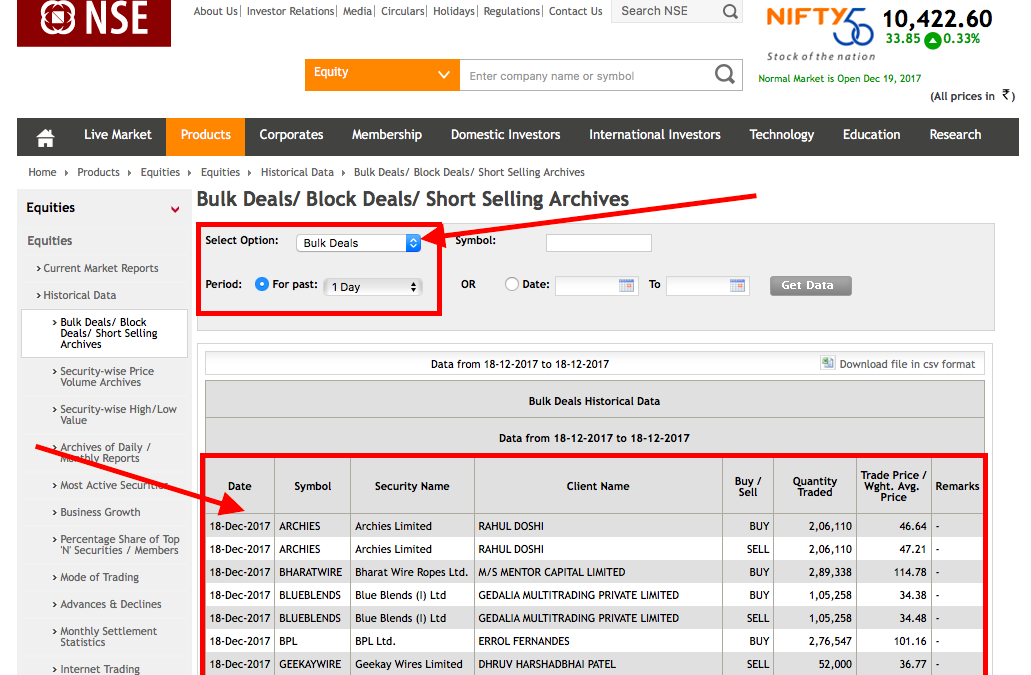
Task: Open the Equity segment dropdown
Action: click(x=382, y=75)
